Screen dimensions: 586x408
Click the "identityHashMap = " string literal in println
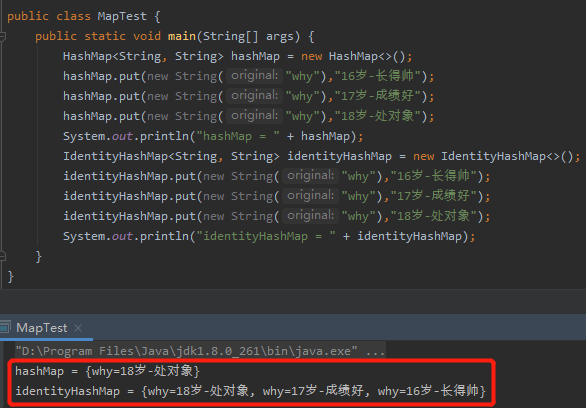coord(266,236)
